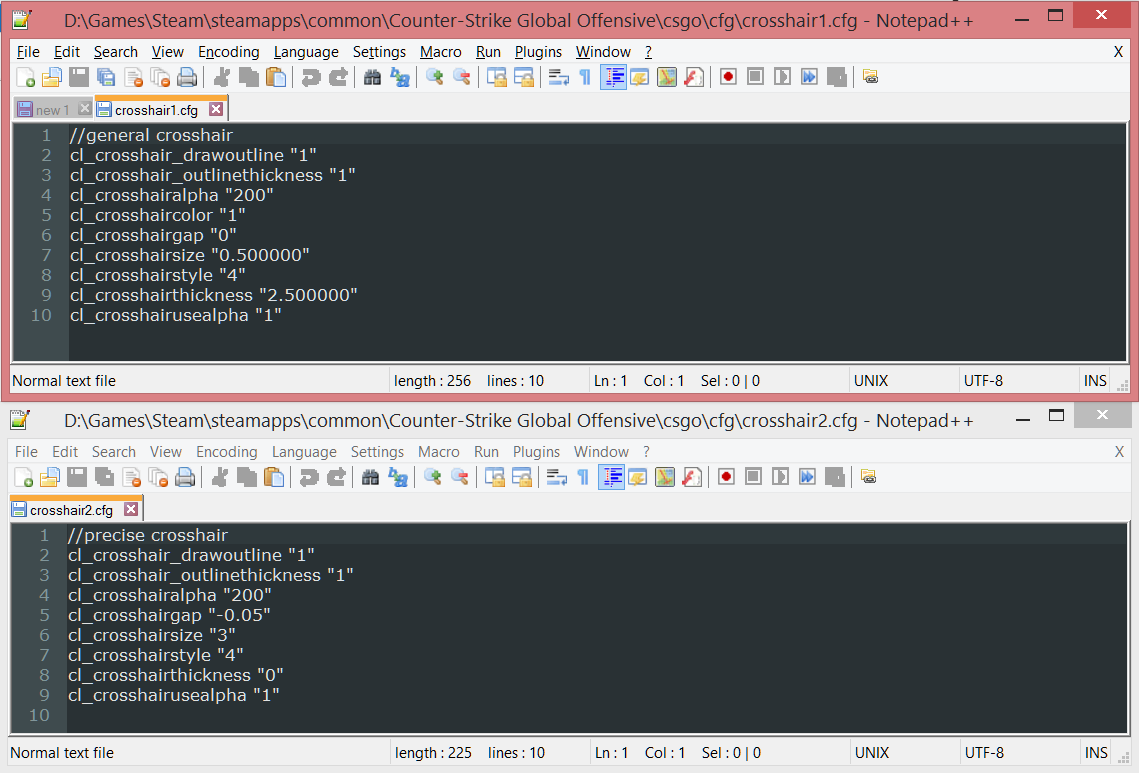Open Plugins menu in crosshair1.cfg window
This screenshot has height=773, width=1139.
(x=538, y=52)
